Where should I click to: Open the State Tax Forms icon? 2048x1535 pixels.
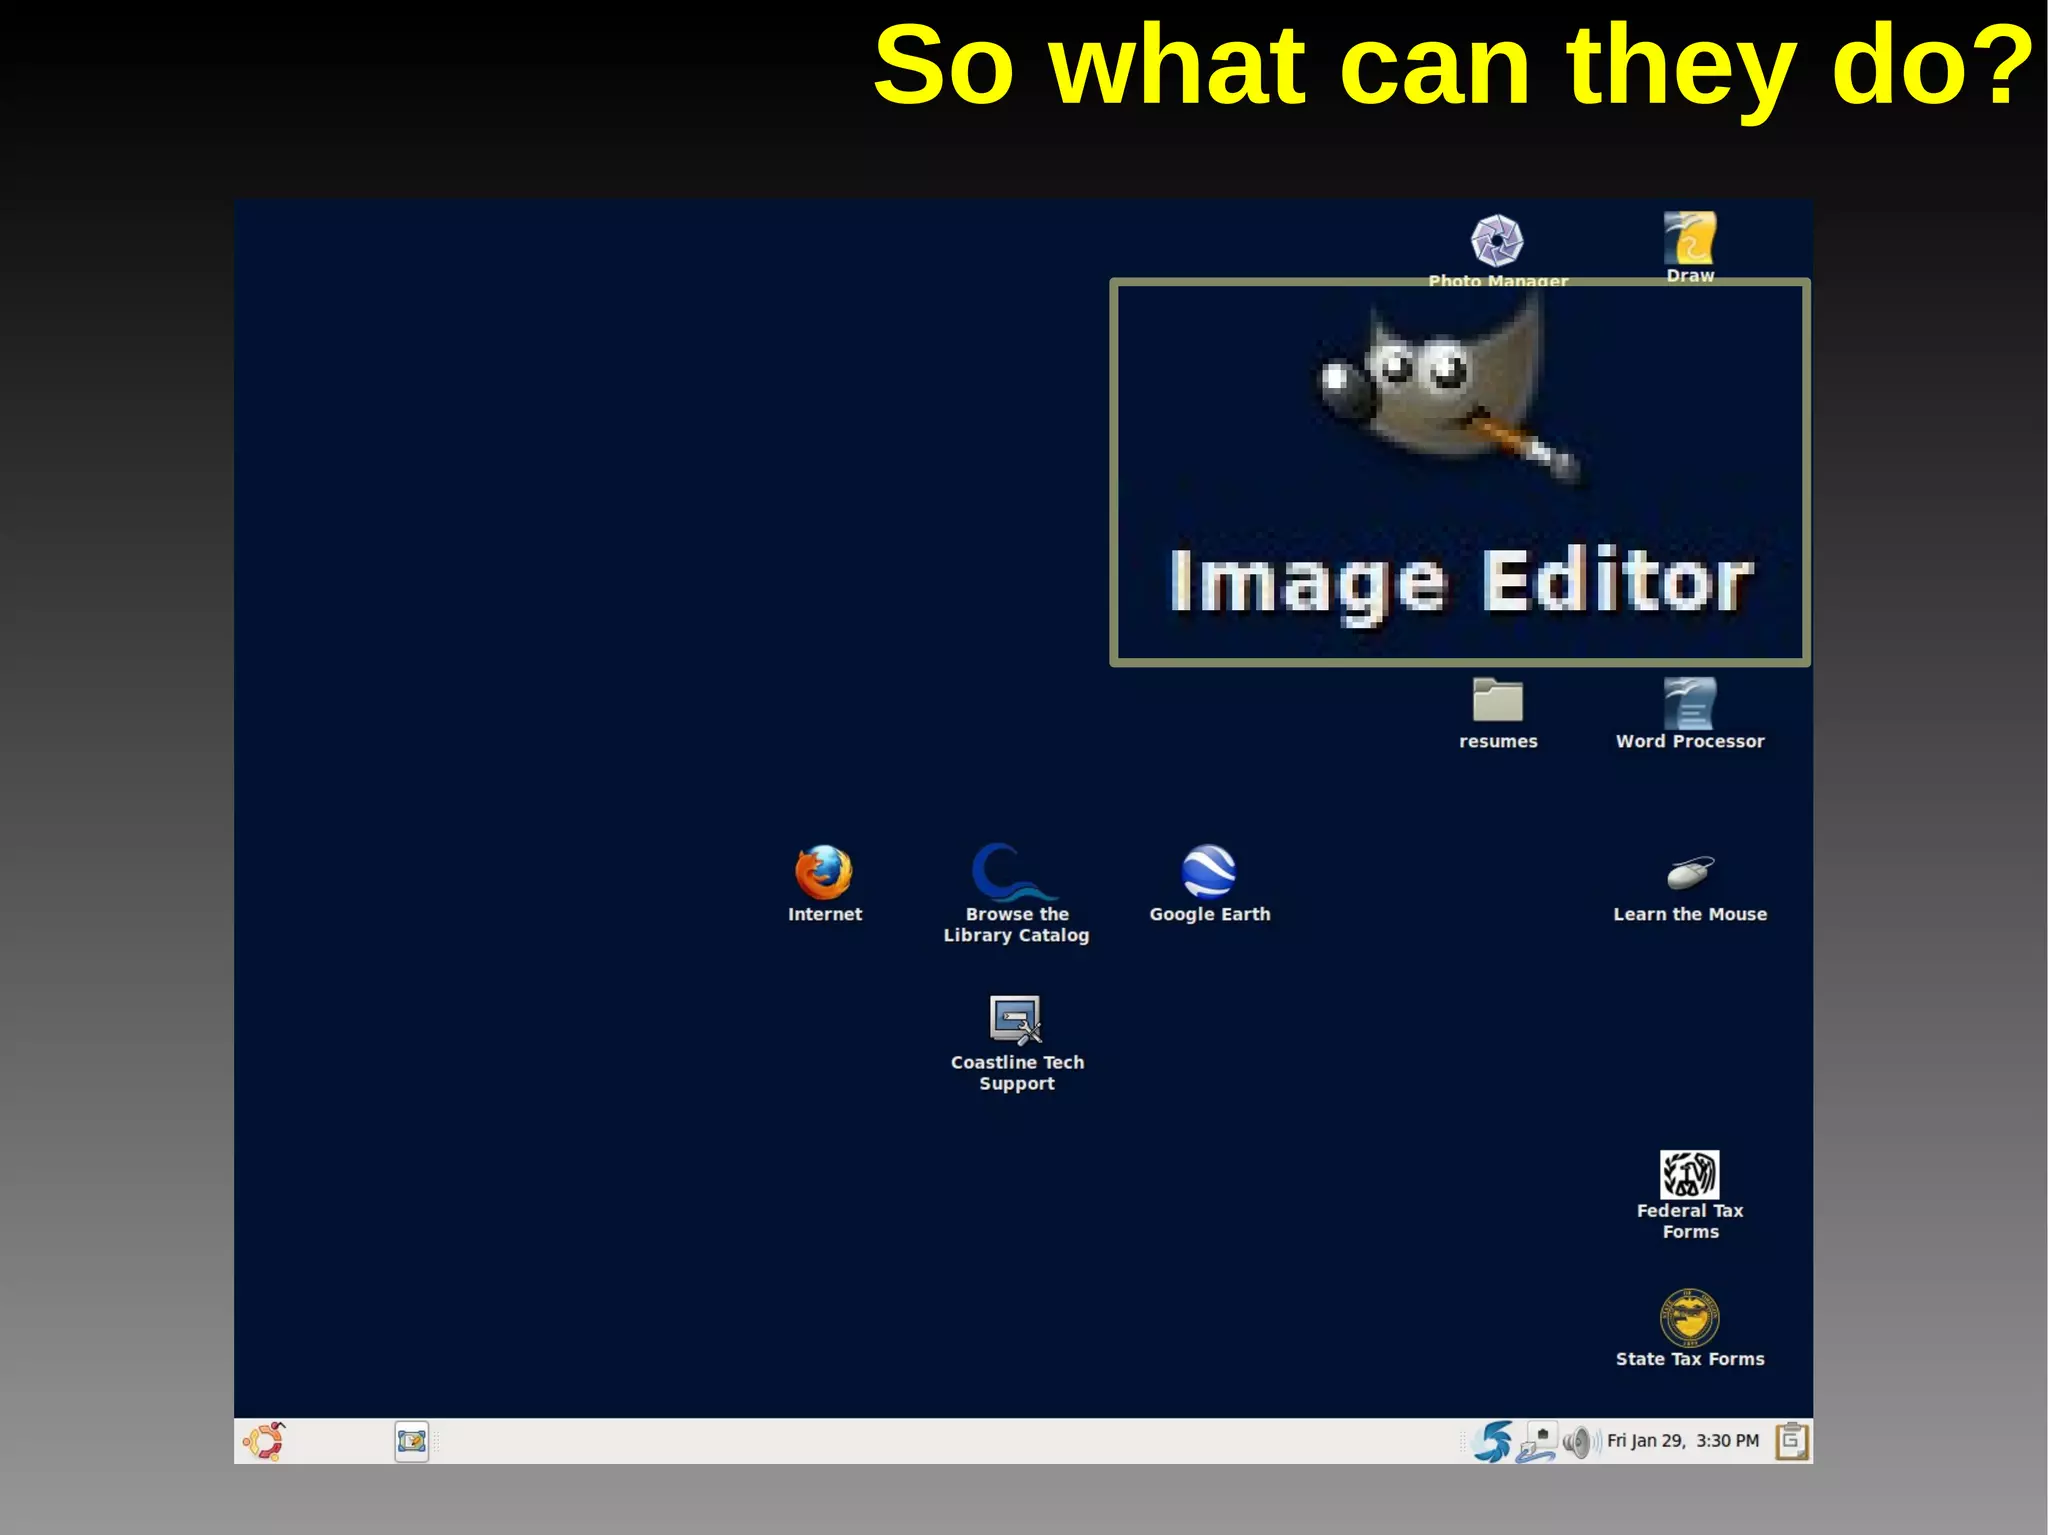(1690, 1318)
